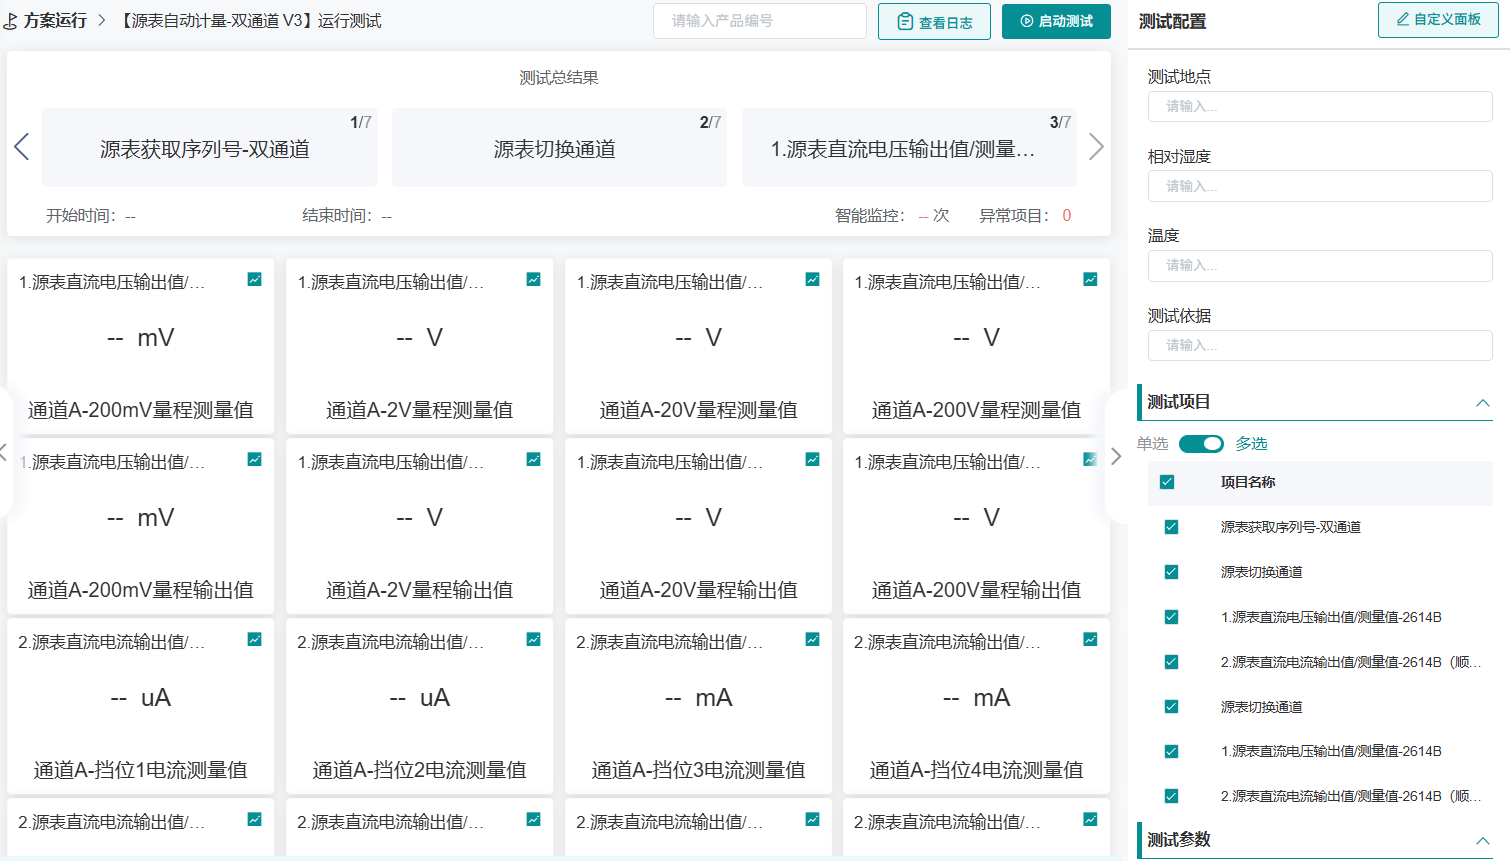Open 自定义面板 button
The height and width of the screenshot is (861, 1510).
click(x=1438, y=19)
